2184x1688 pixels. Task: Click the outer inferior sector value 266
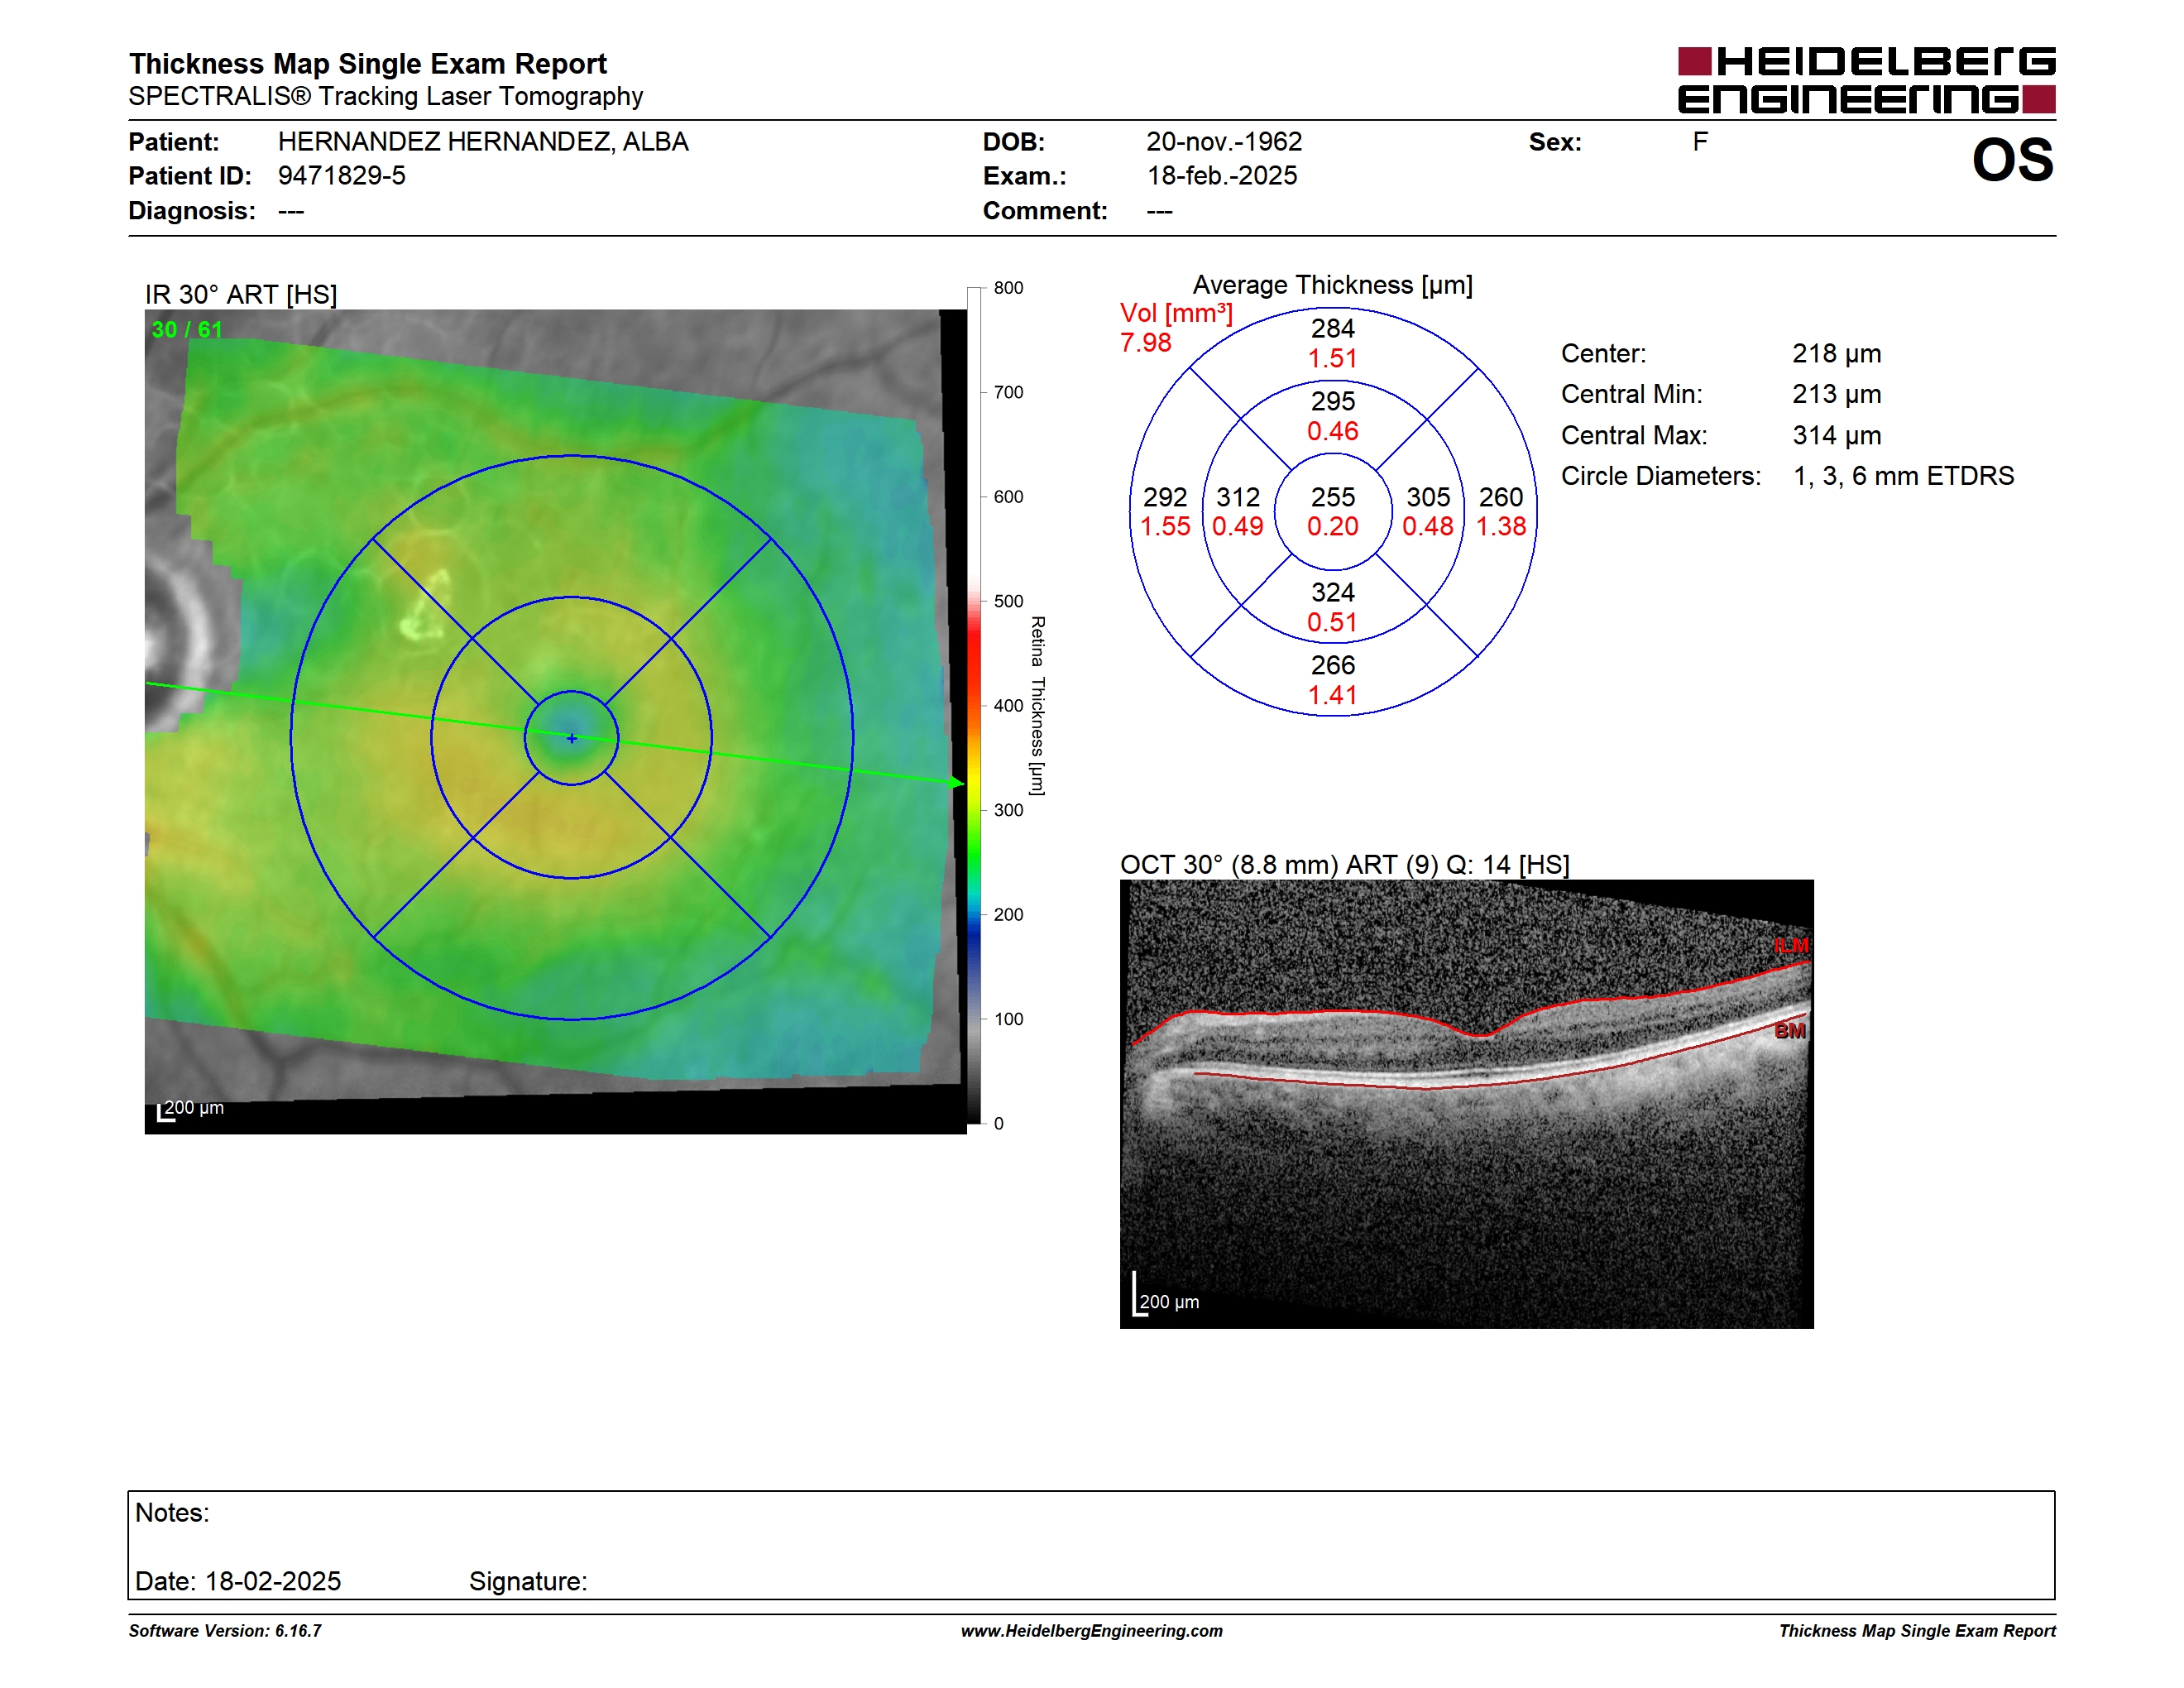click(1333, 665)
